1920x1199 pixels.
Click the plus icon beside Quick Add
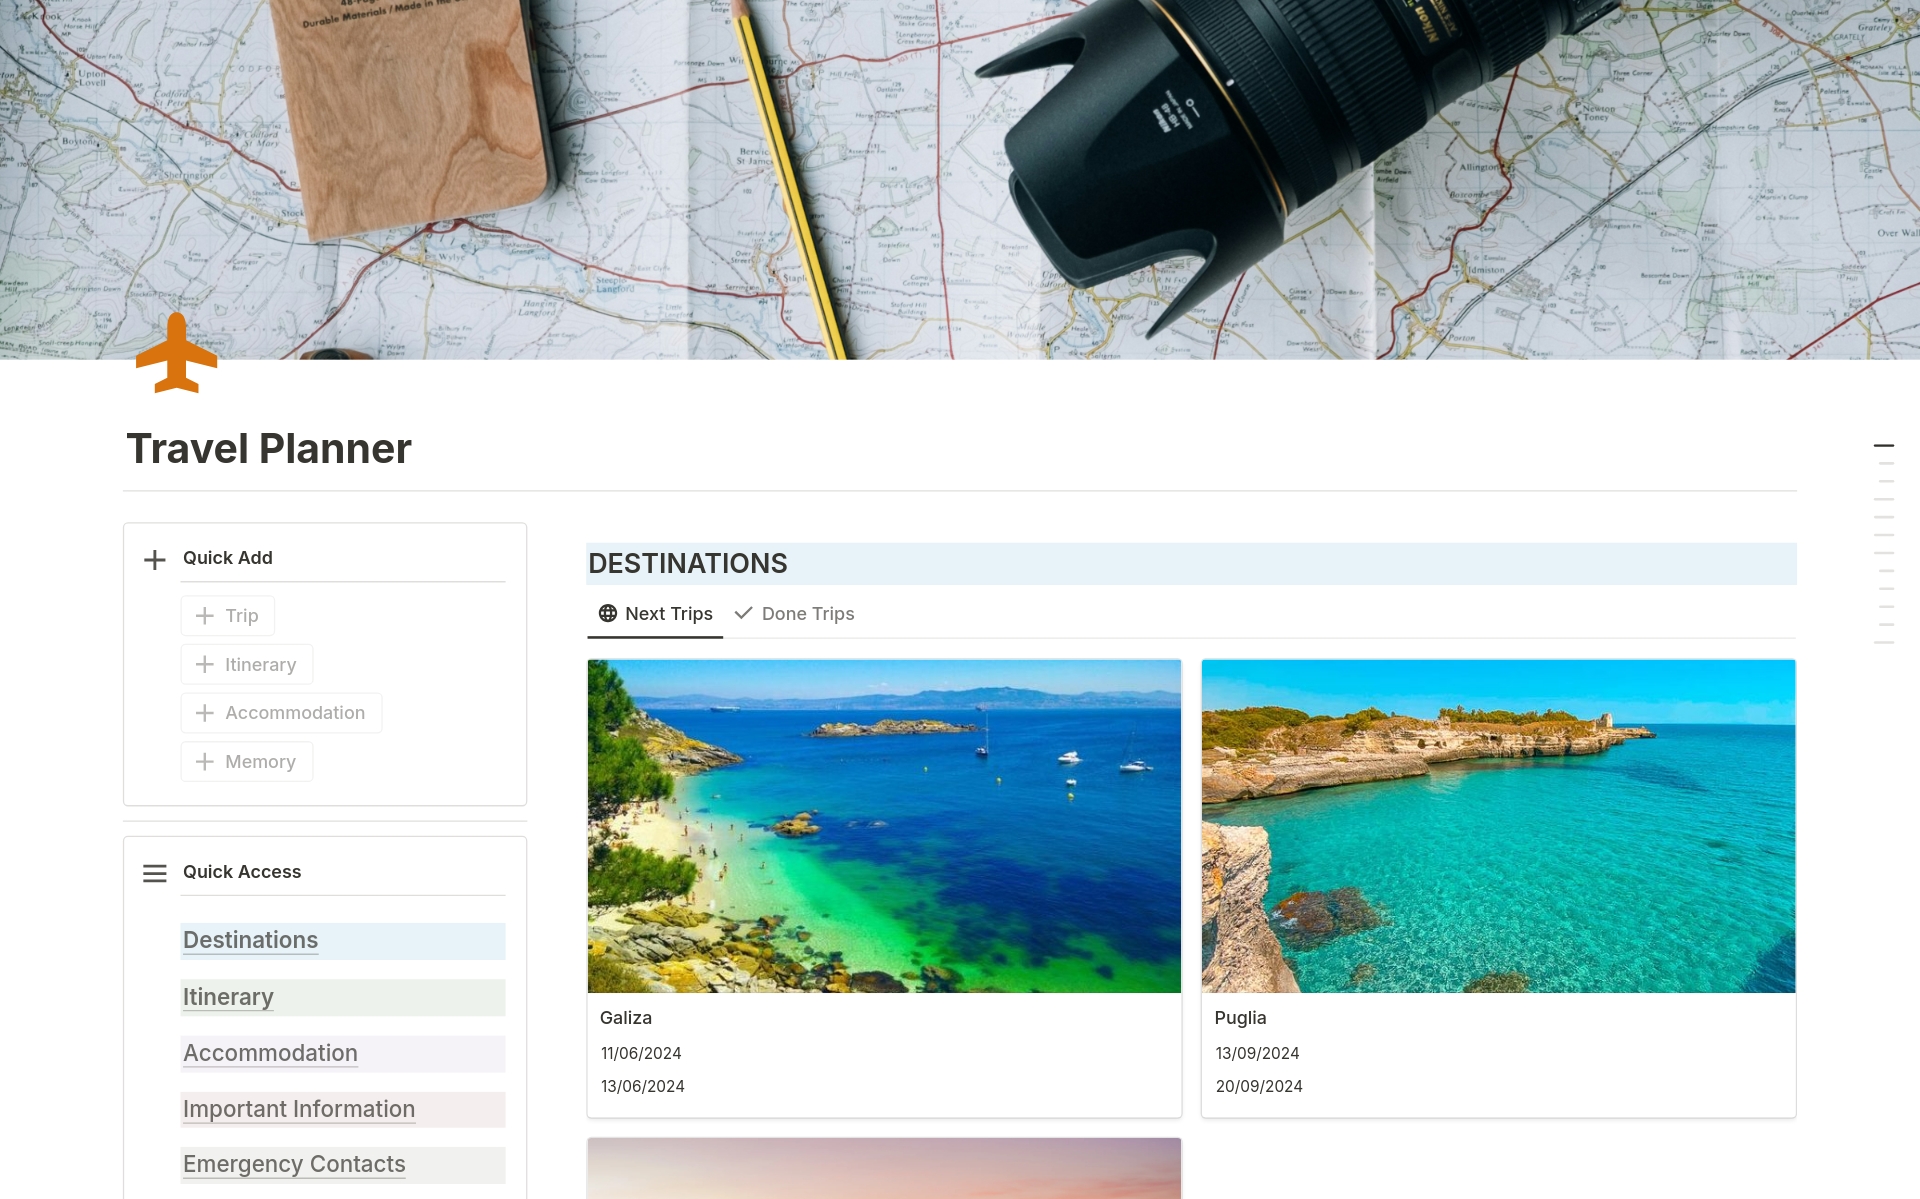tap(155, 560)
